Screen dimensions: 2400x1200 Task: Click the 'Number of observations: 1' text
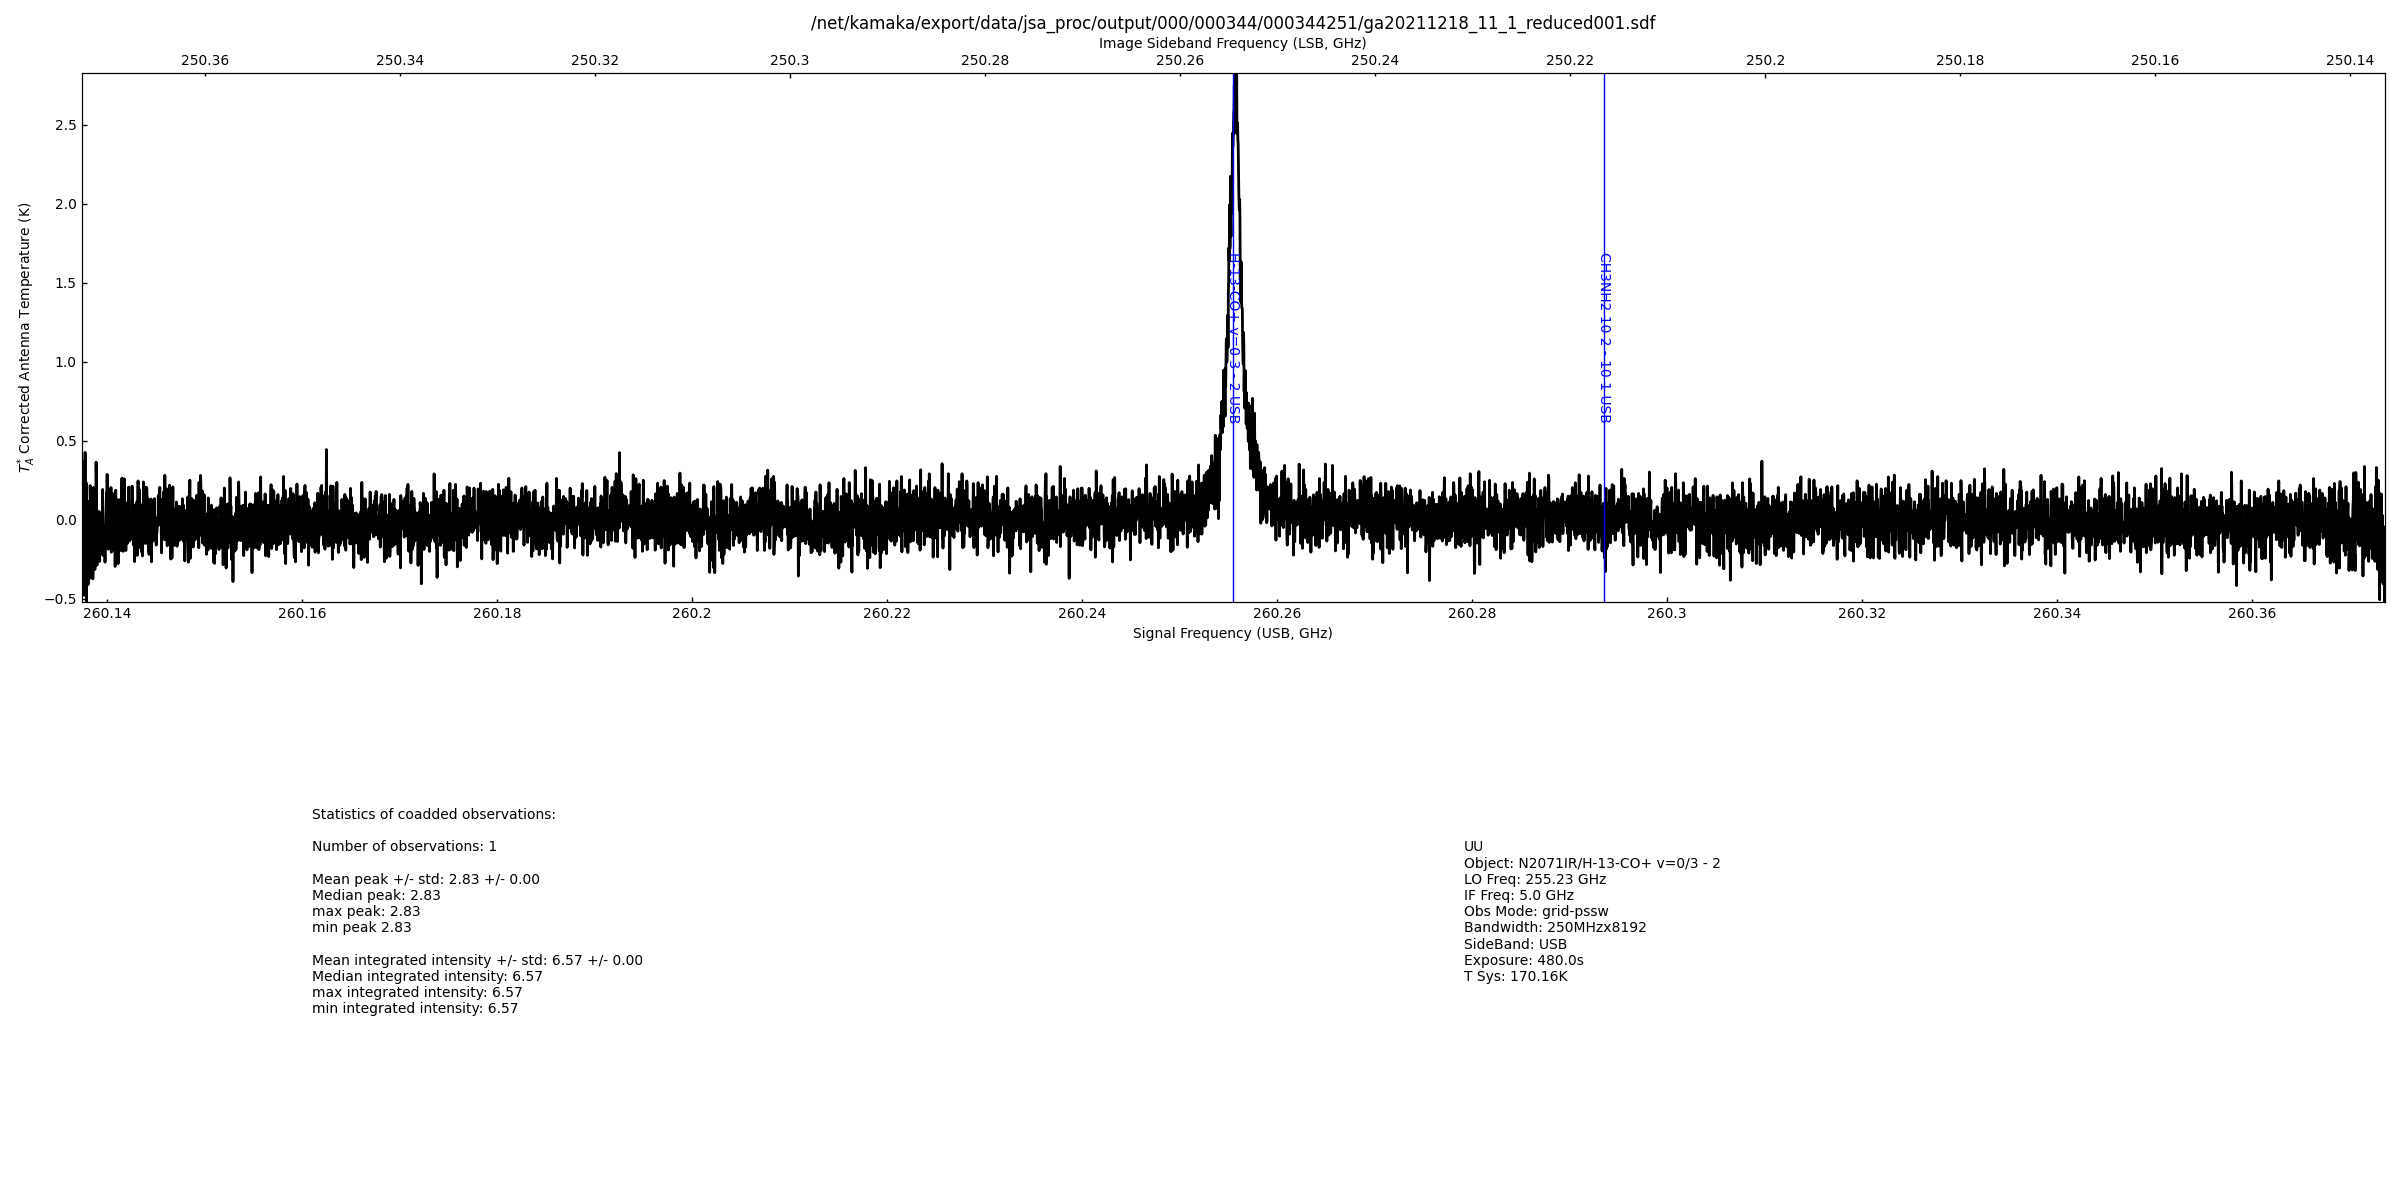click(404, 846)
